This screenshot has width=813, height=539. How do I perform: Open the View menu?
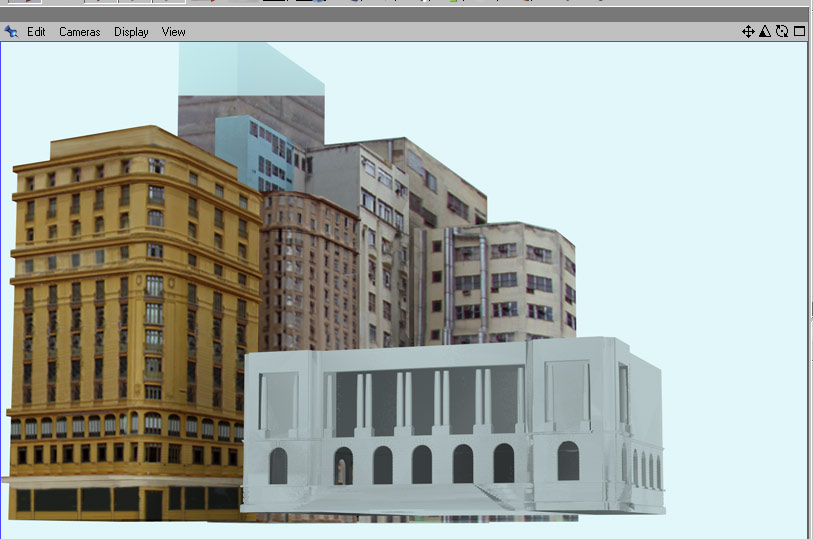173,32
